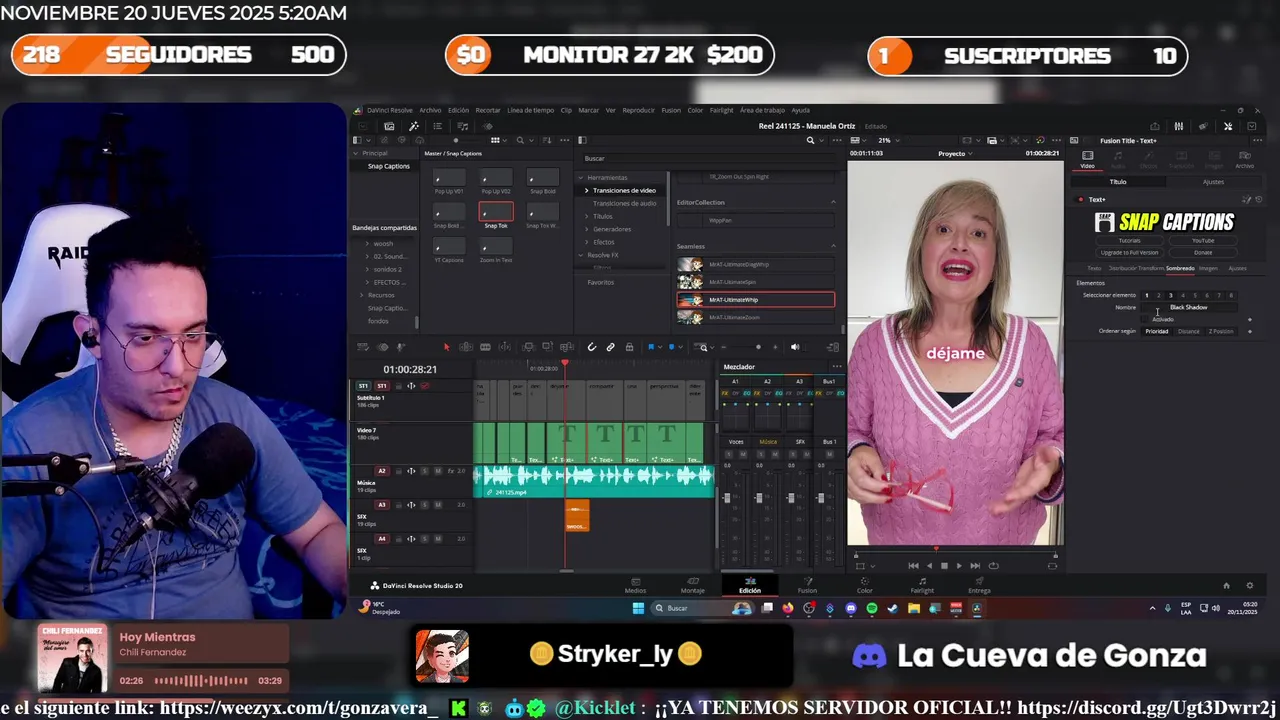Open the Spotify icon in taskbar
This screenshot has height=720, width=1280.
click(871, 608)
